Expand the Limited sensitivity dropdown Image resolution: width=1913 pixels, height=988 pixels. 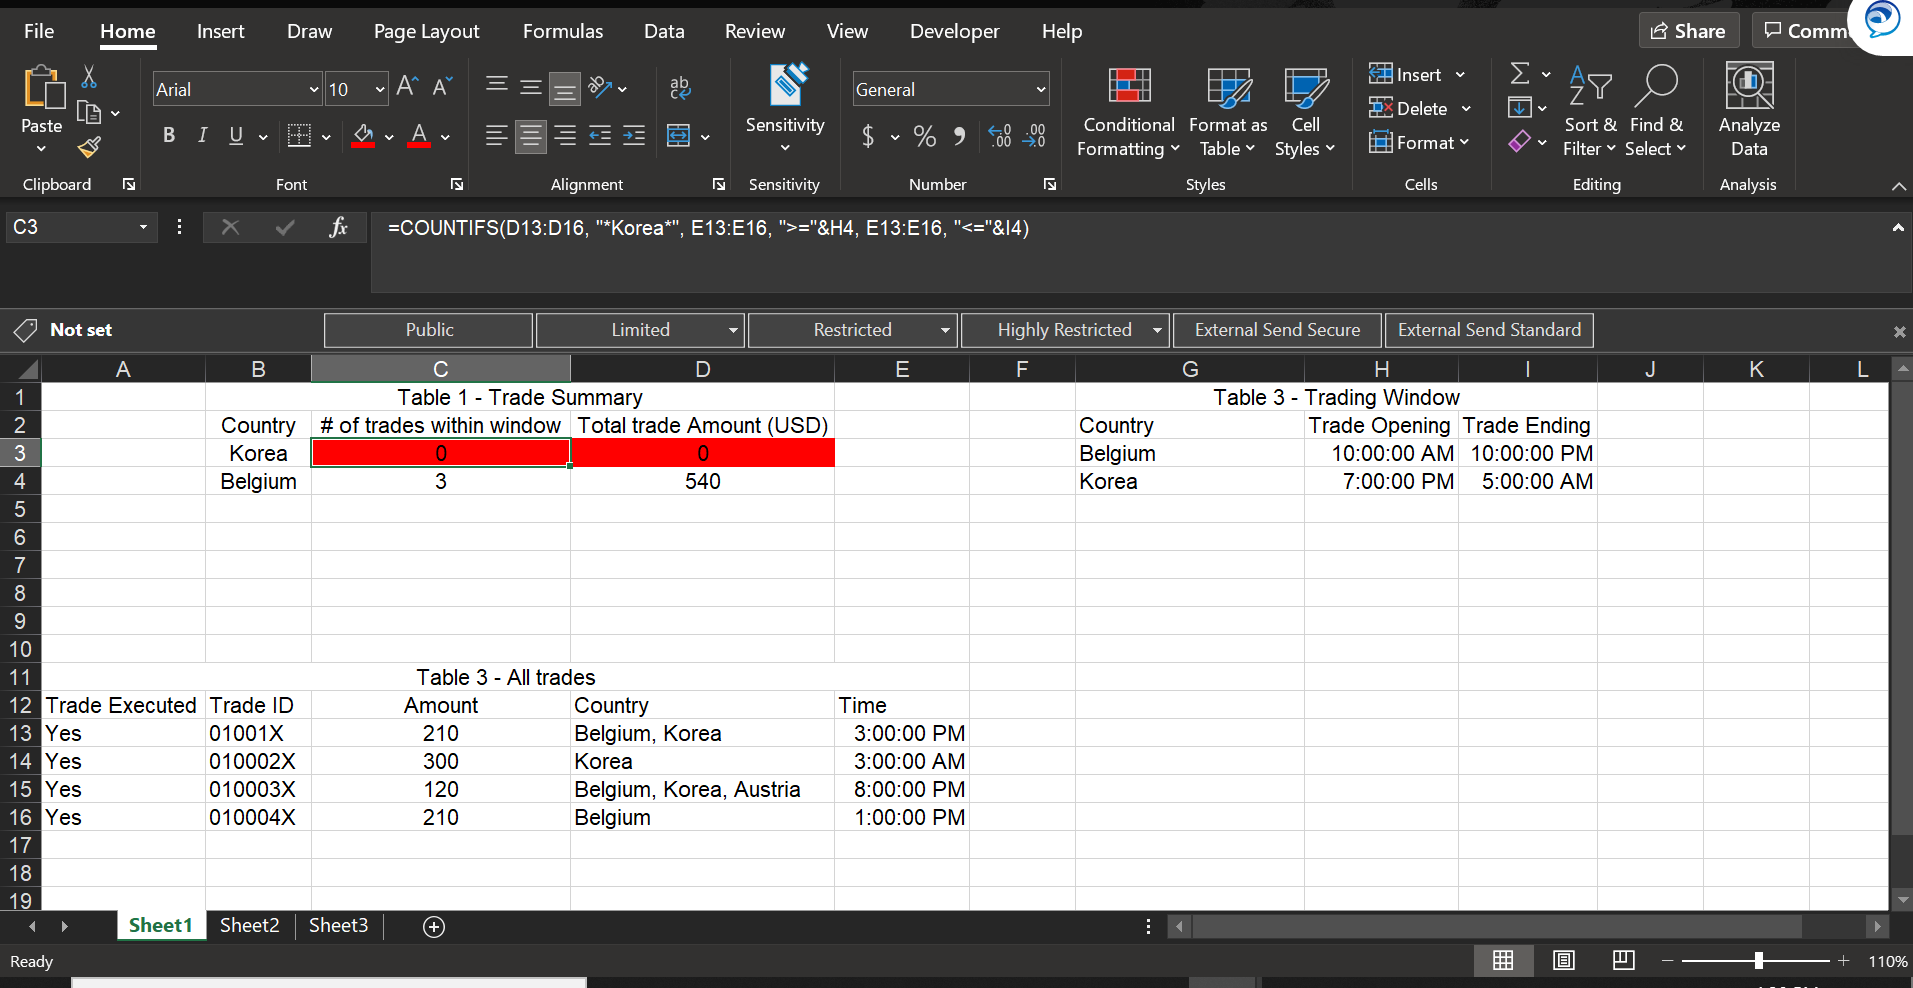pos(733,330)
